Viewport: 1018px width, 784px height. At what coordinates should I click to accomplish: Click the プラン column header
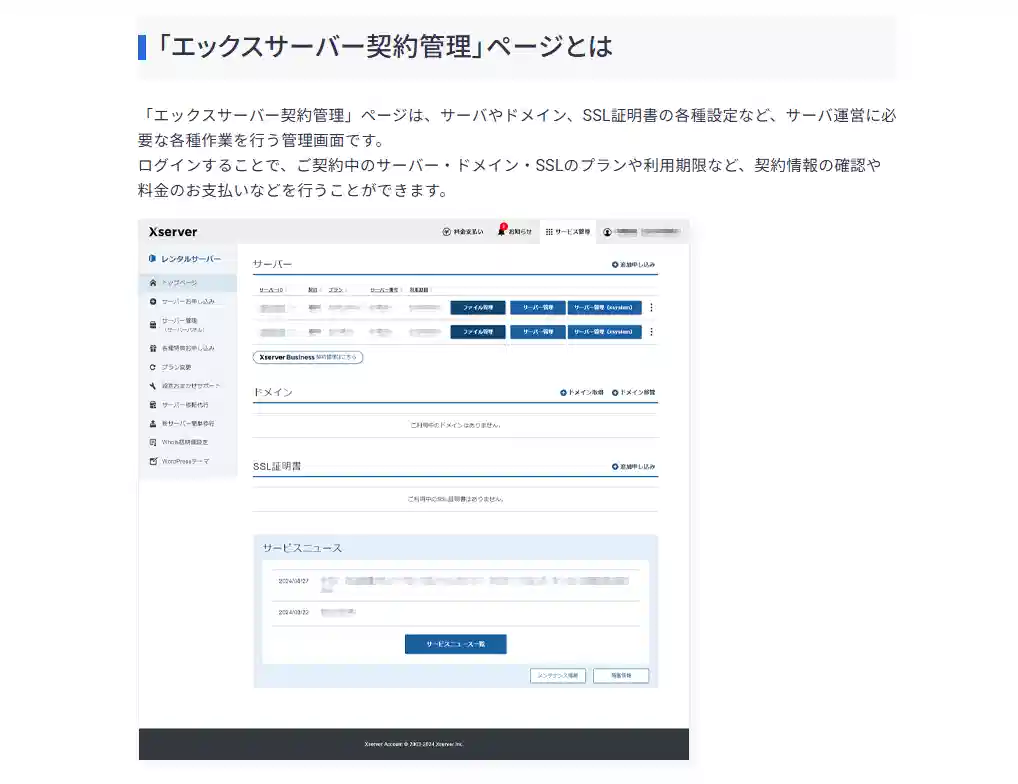tap(336, 290)
